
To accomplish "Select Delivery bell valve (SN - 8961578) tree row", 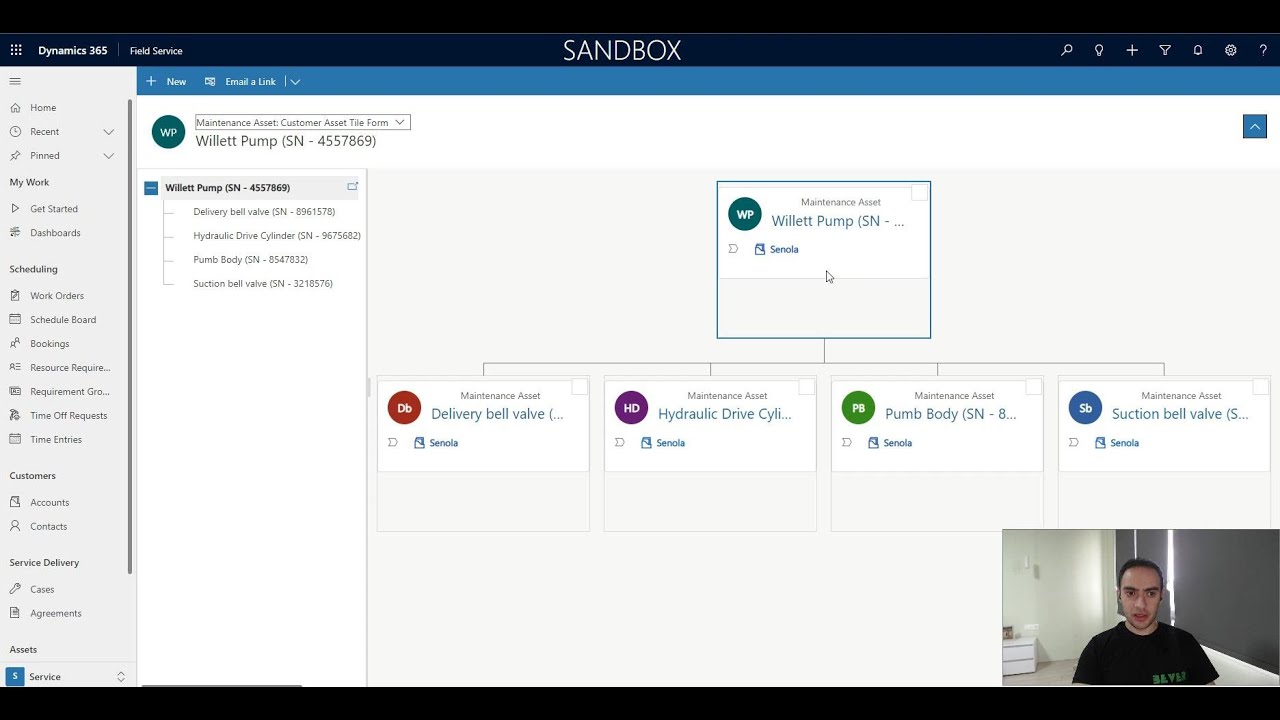I will 264,212.
